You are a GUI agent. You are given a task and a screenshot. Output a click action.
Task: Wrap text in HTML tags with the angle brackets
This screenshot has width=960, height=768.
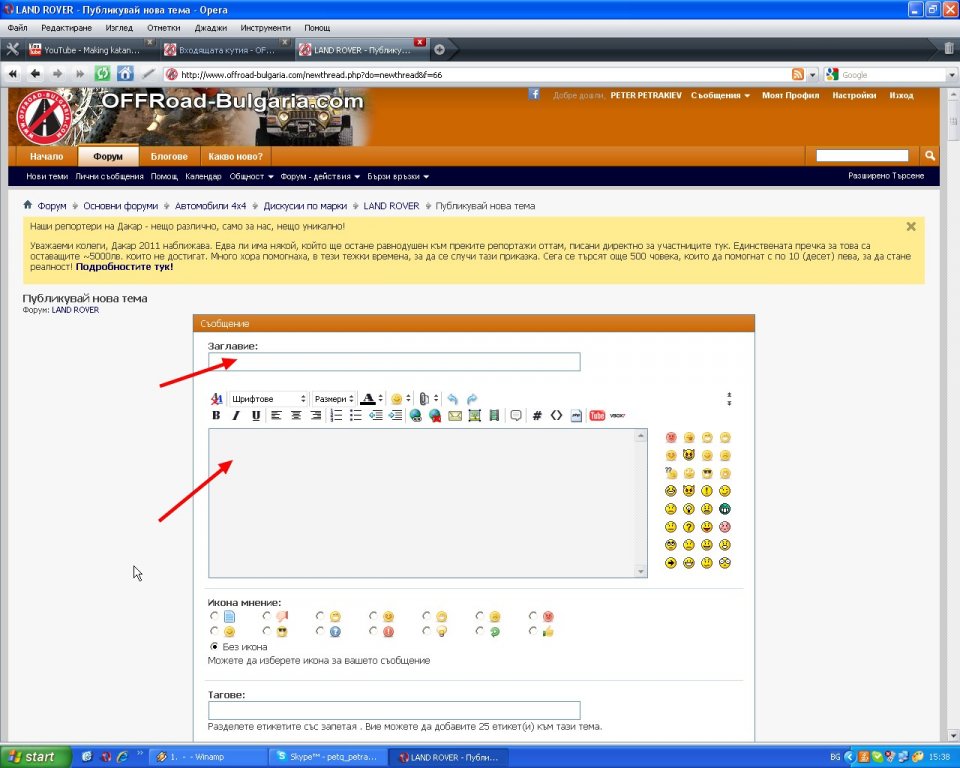(556, 416)
